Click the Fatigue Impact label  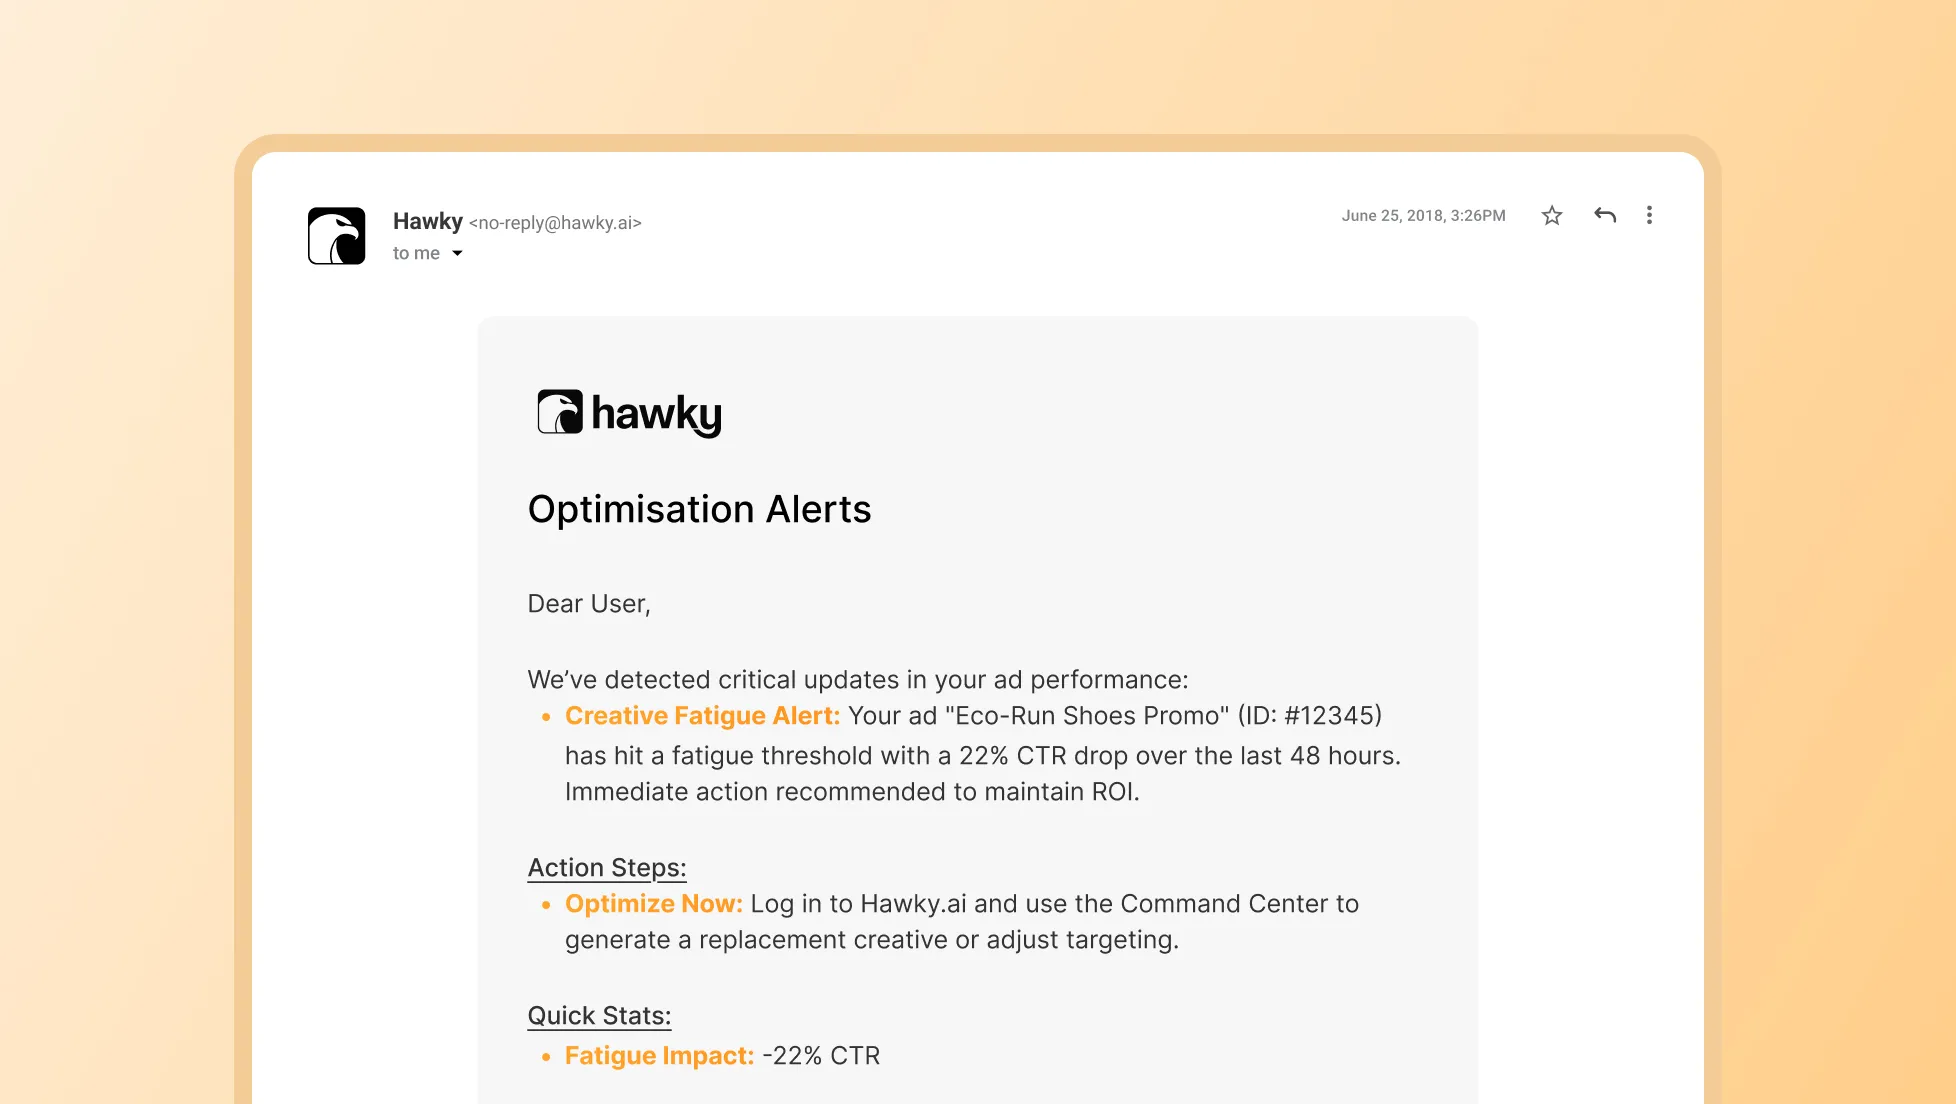point(659,1056)
